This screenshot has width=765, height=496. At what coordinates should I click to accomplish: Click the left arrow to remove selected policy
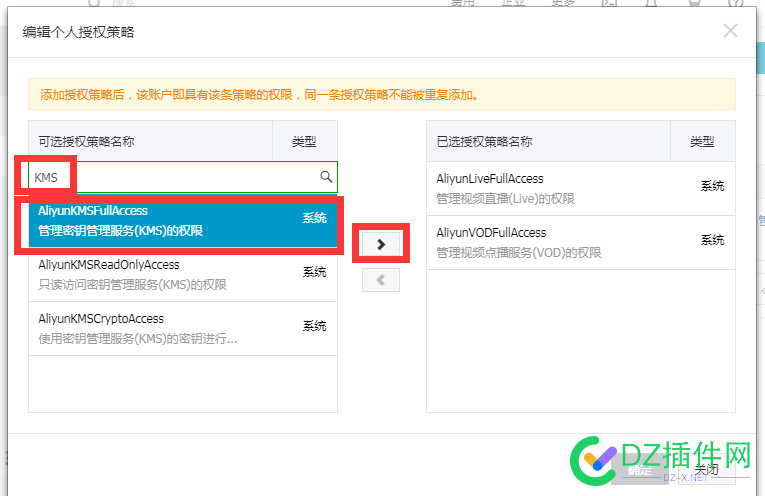[381, 280]
